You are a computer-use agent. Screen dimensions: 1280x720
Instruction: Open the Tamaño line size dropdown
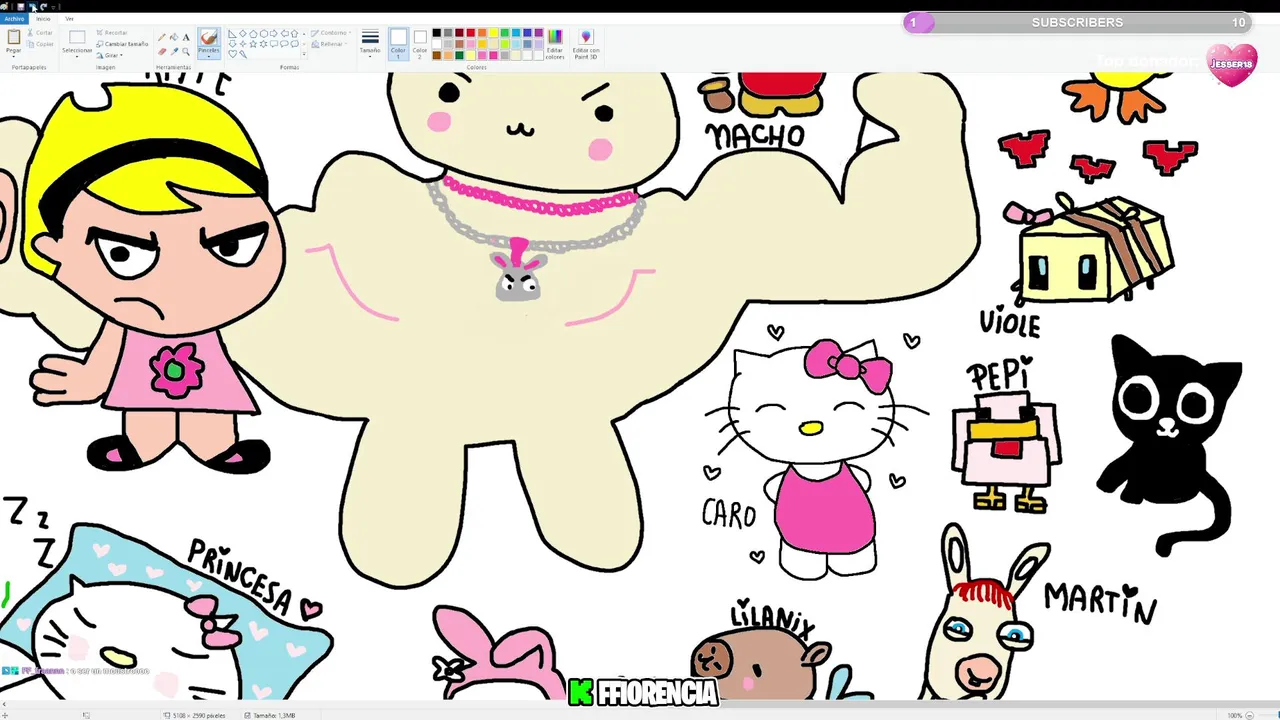[x=370, y=44]
